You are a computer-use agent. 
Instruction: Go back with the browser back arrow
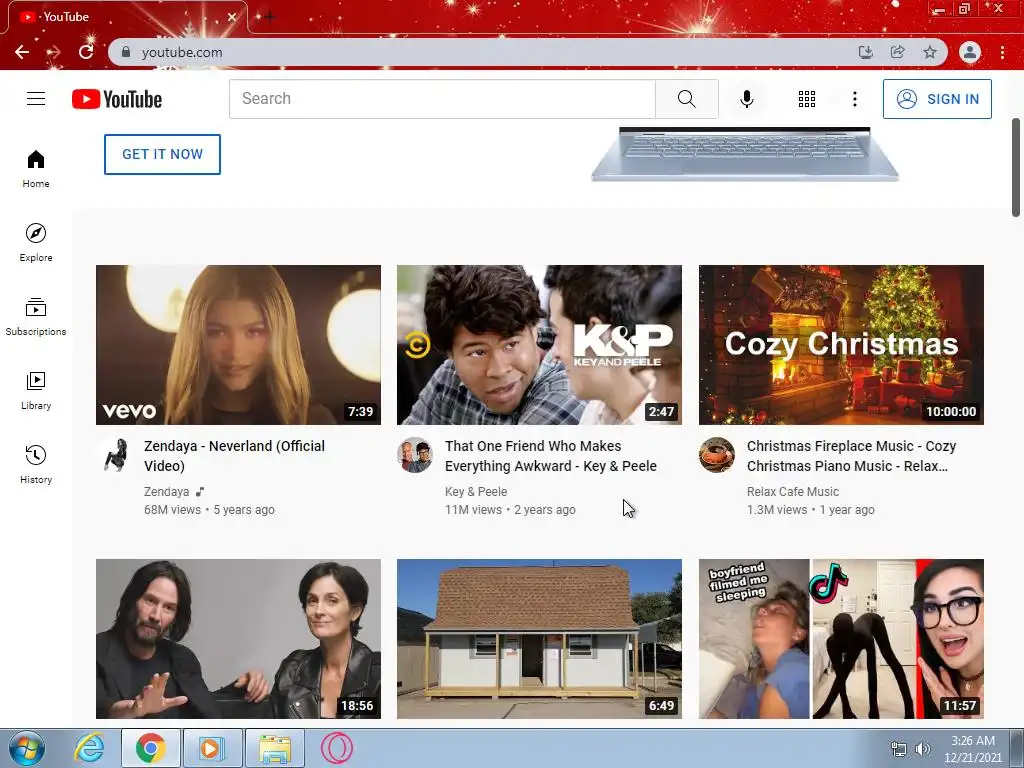point(22,52)
